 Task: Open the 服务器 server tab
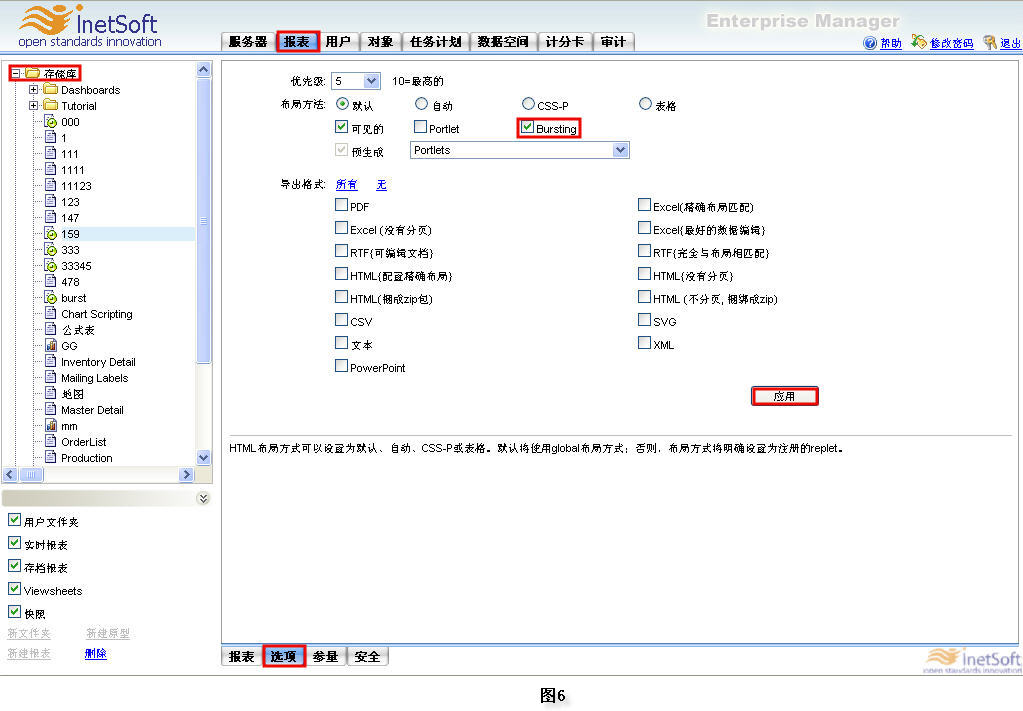pos(248,42)
